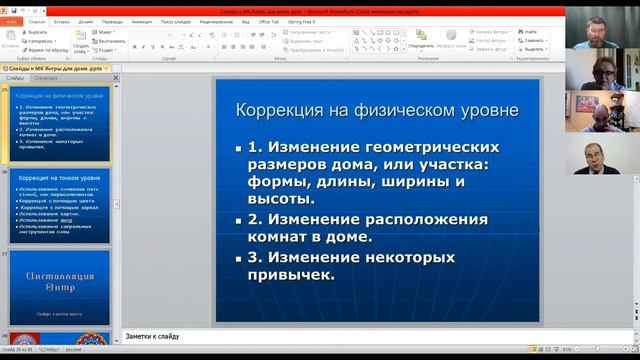Toggle strikethrough formatting
Viewport: 640px width, 360px height.
click(171, 47)
